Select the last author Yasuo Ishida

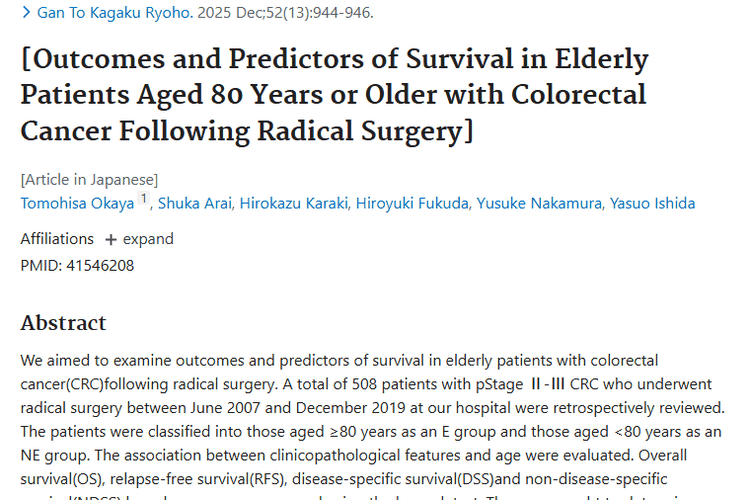[651, 203]
